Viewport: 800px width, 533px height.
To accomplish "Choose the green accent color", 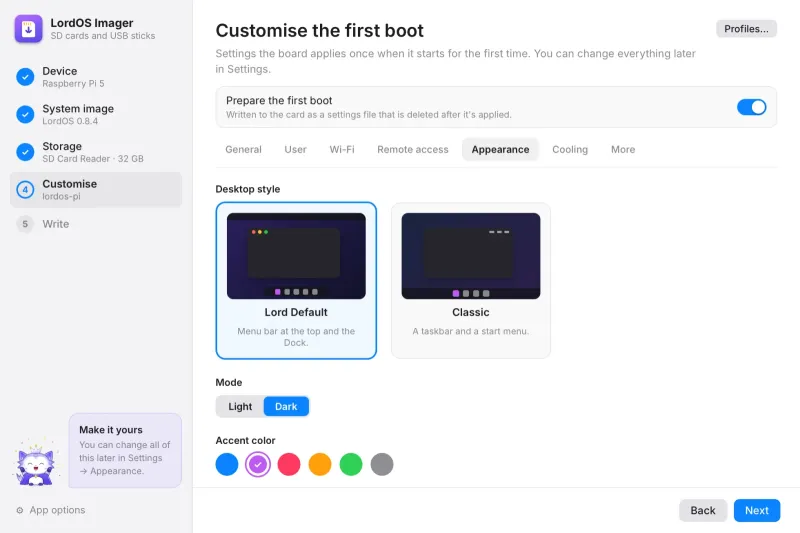I will coord(351,465).
